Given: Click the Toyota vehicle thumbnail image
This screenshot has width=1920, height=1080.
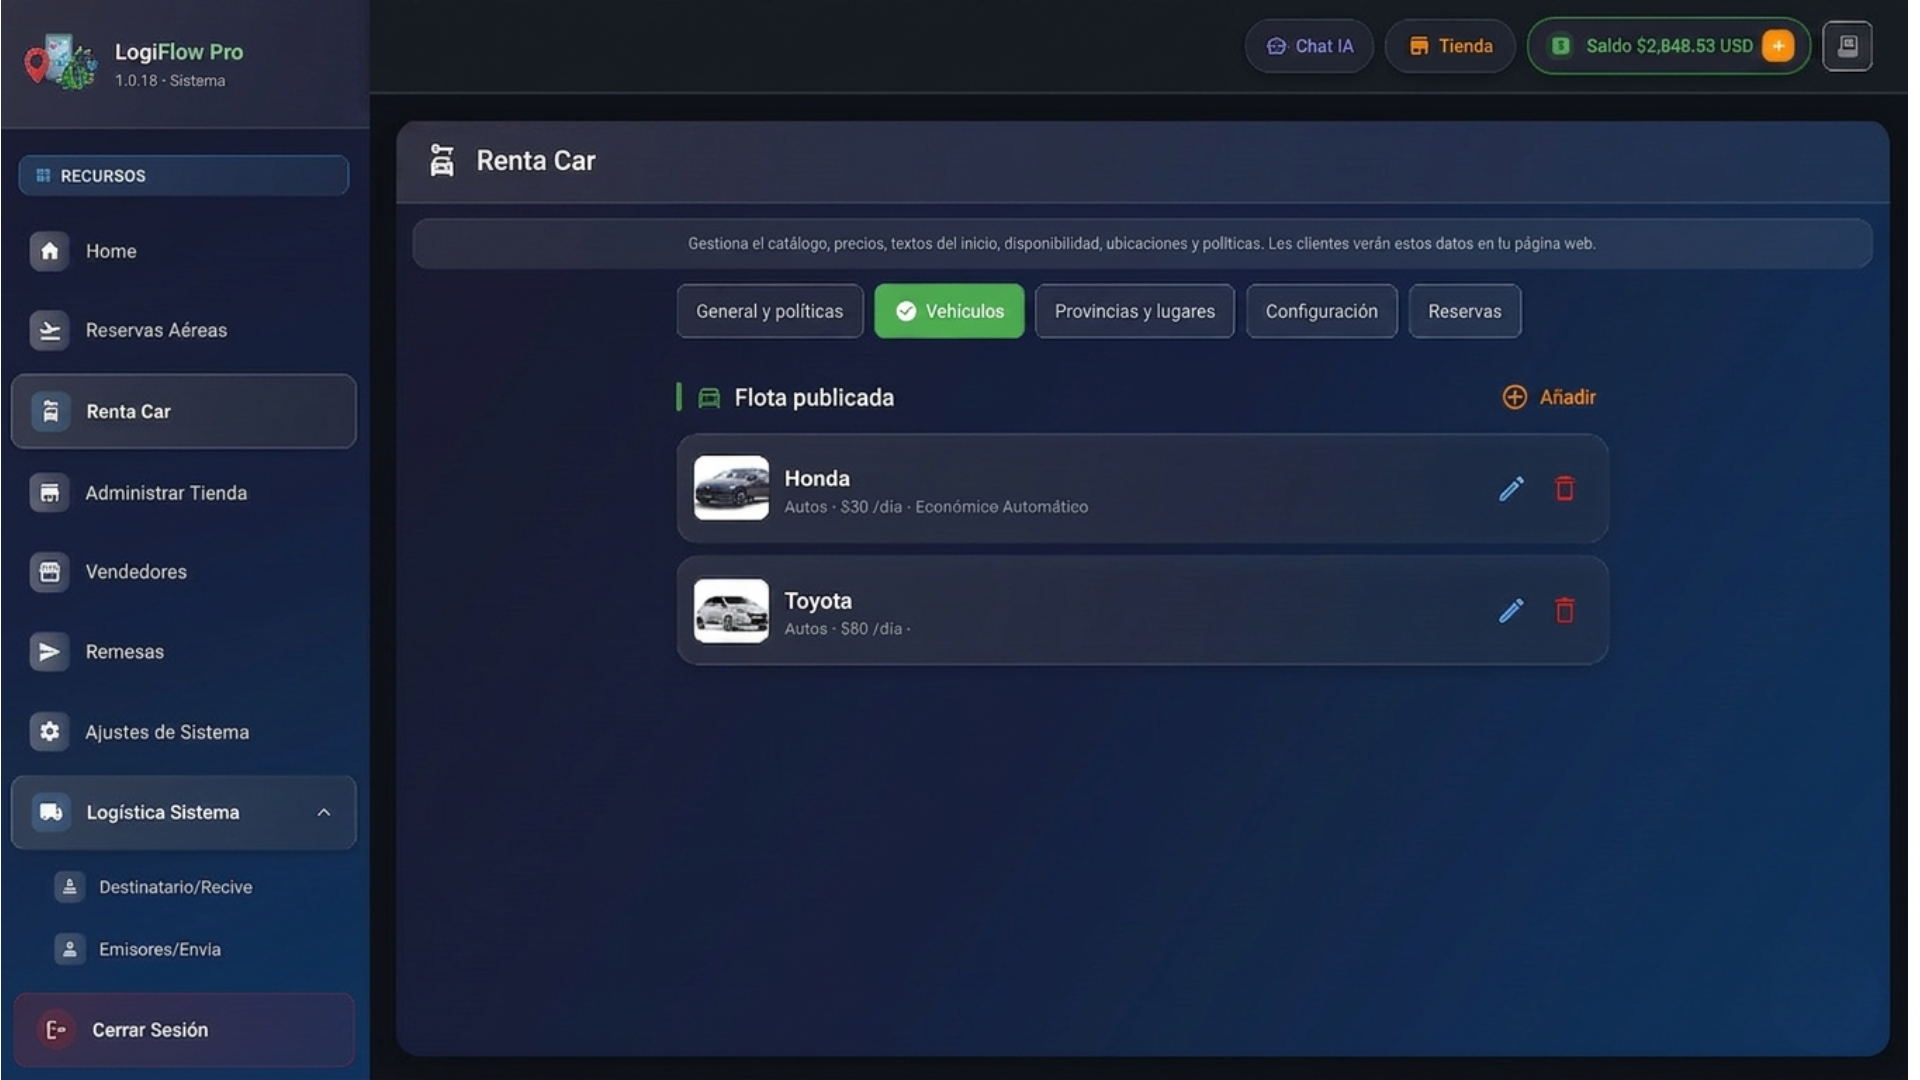Looking at the screenshot, I should (731, 610).
